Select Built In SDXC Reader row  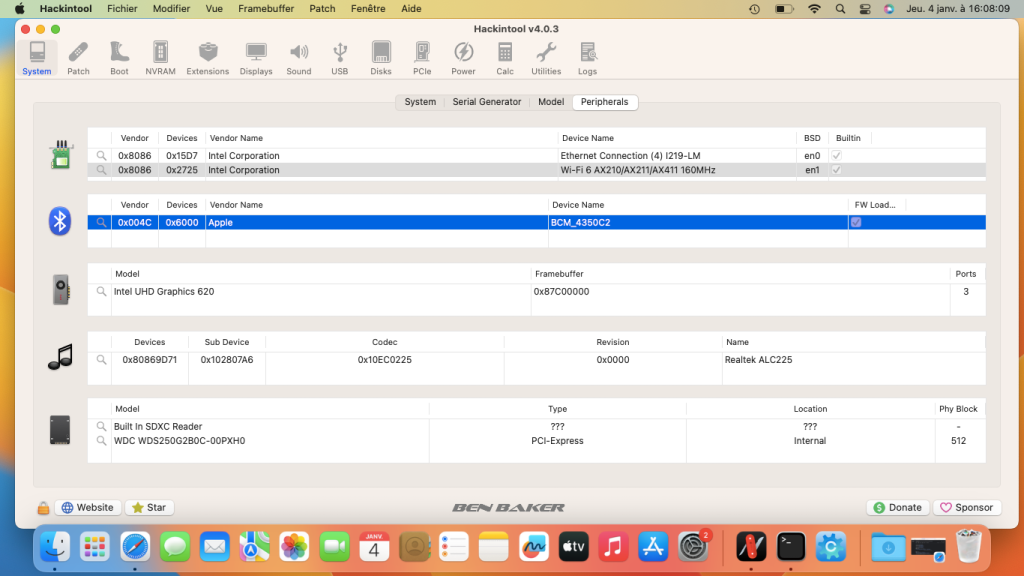click(536, 426)
